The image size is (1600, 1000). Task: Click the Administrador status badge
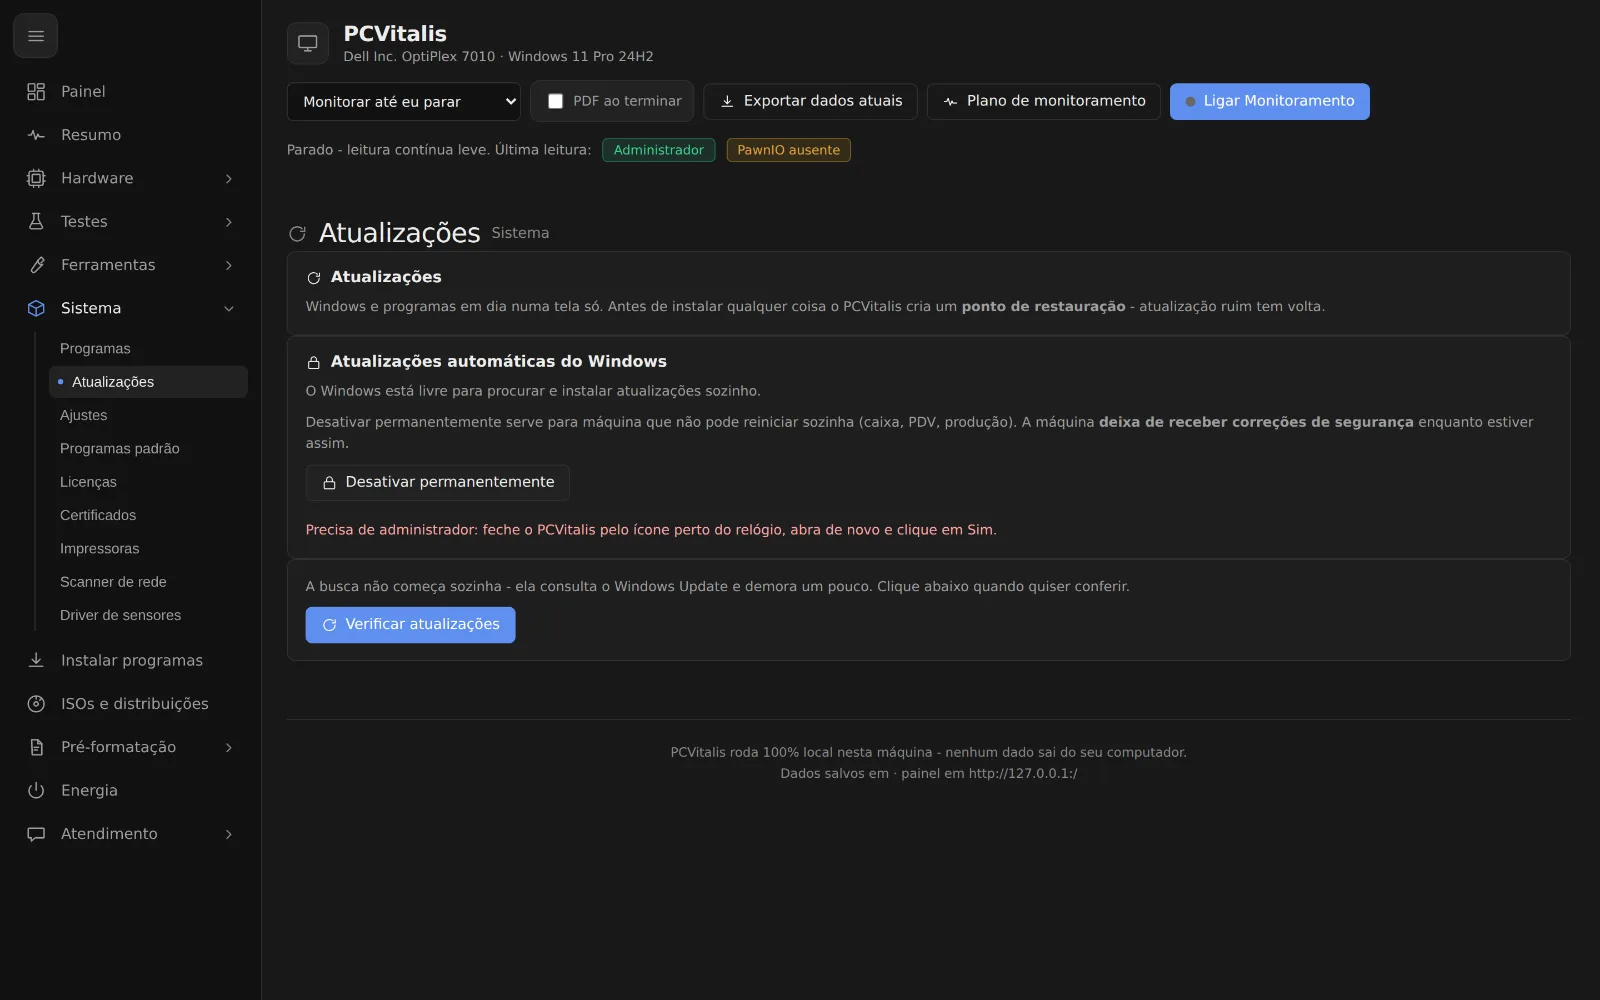coord(659,150)
